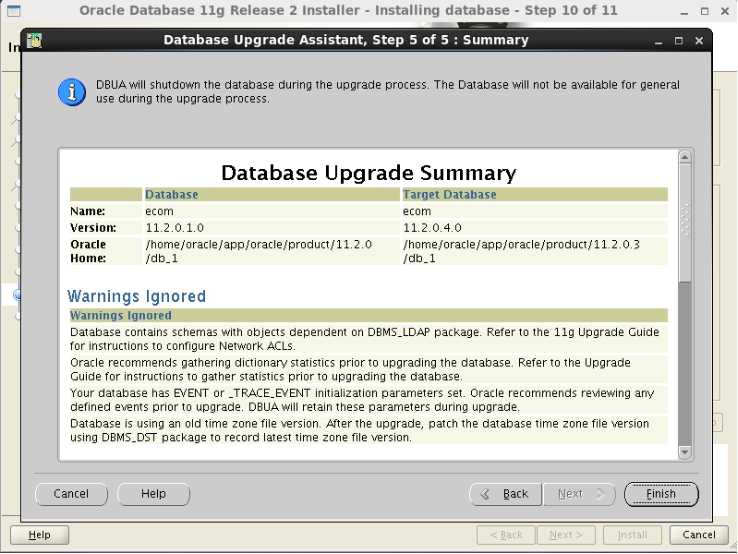738x554 pixels.
Task: Minimize the Database Upgrade Assistant window
Action: point(658,41)
